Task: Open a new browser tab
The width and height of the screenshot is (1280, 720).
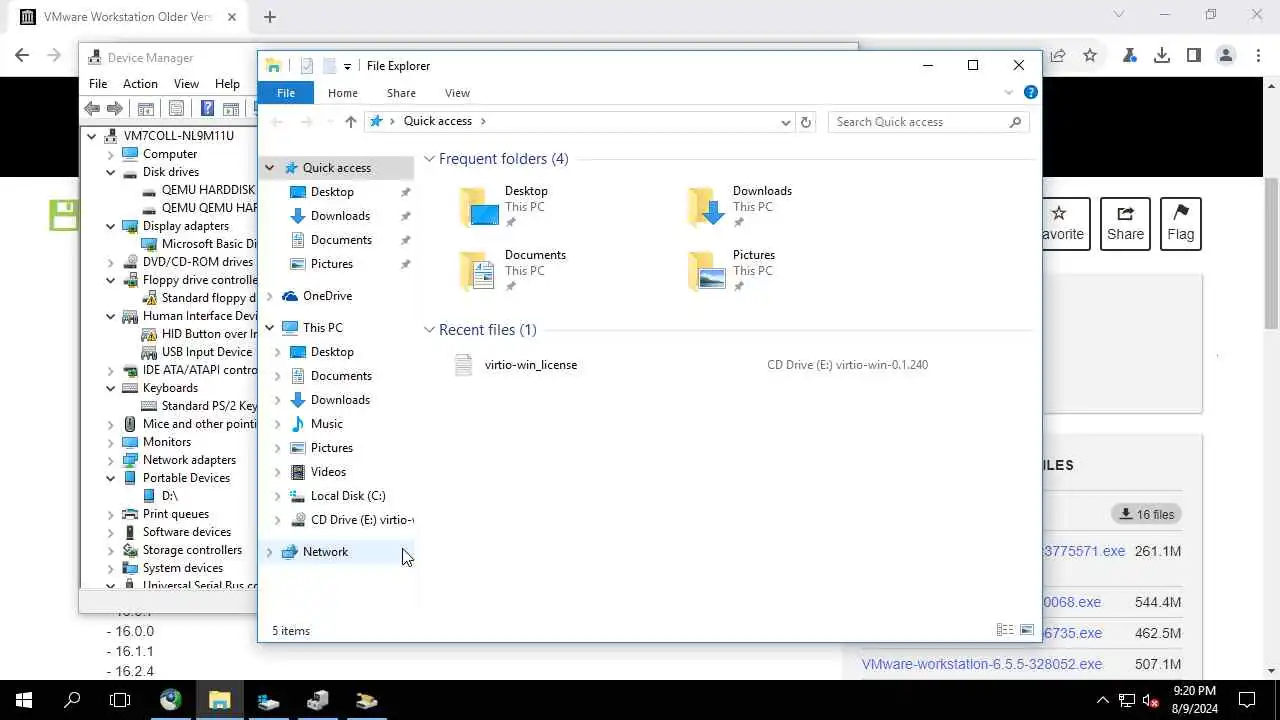Action: point(270,16)
